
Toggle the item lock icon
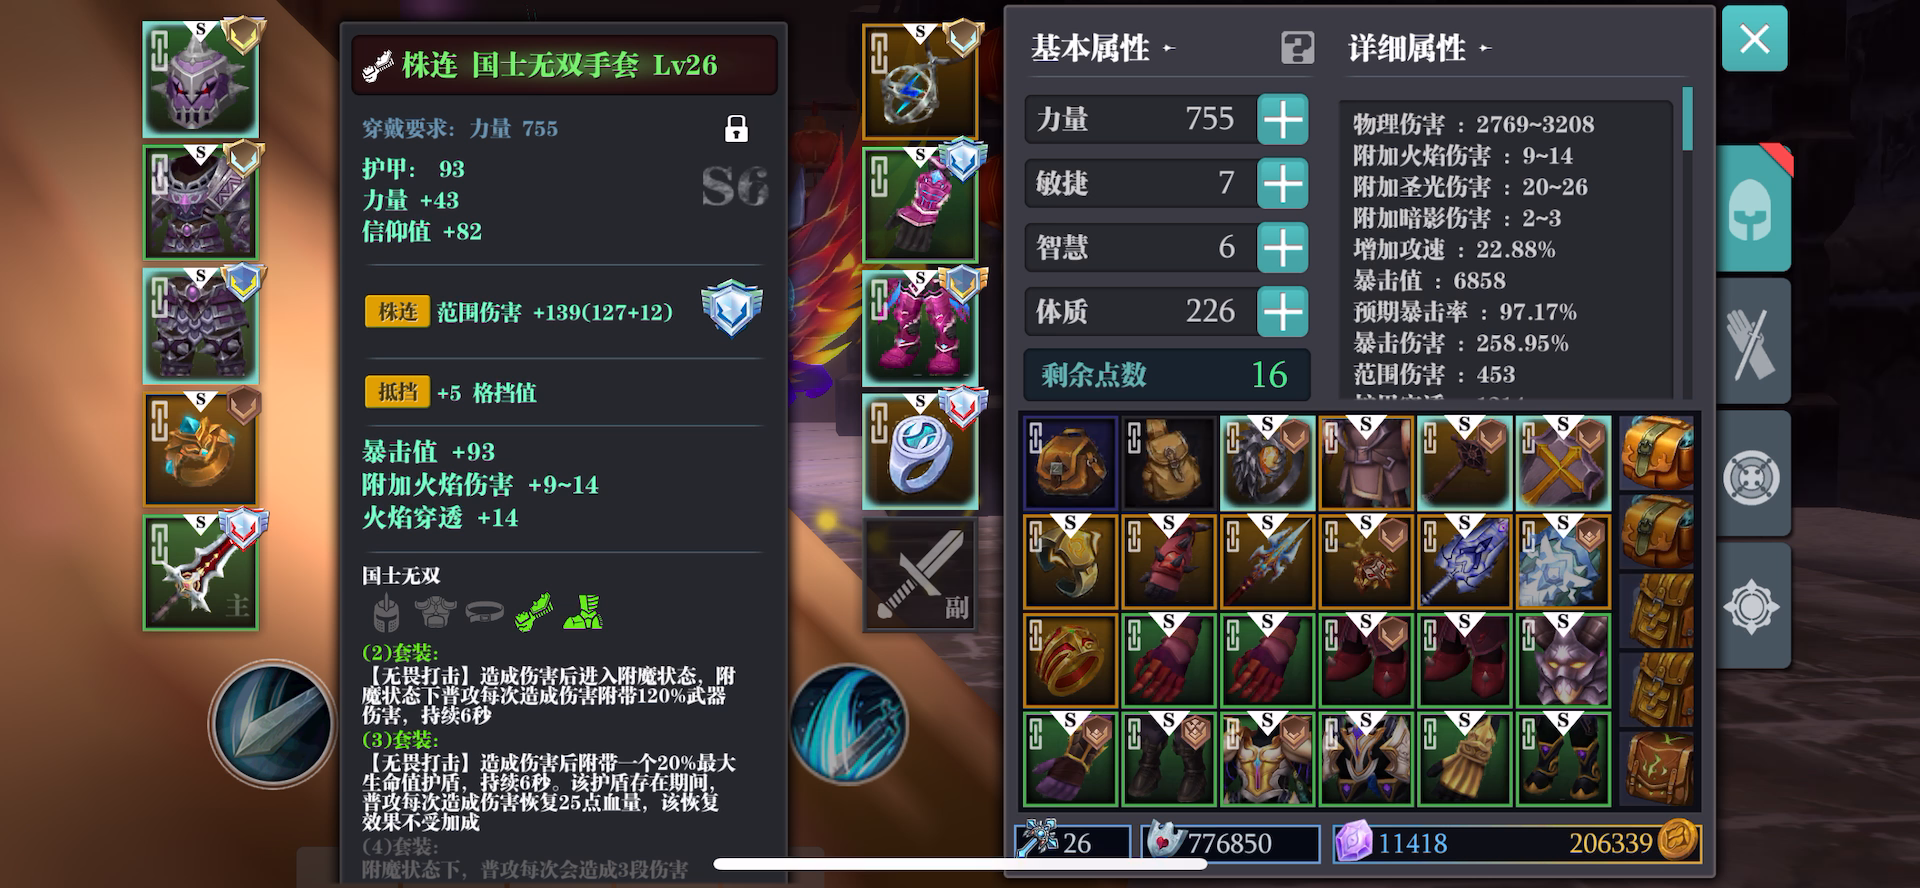[x=736, y=128]
